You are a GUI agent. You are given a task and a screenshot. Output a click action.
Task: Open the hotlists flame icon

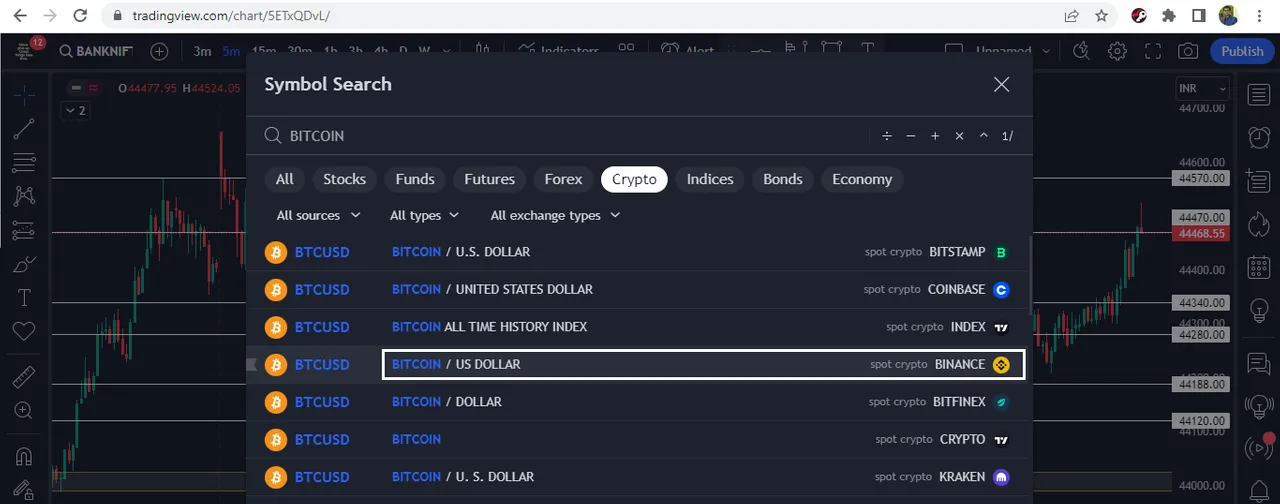tap(1257, 223)
